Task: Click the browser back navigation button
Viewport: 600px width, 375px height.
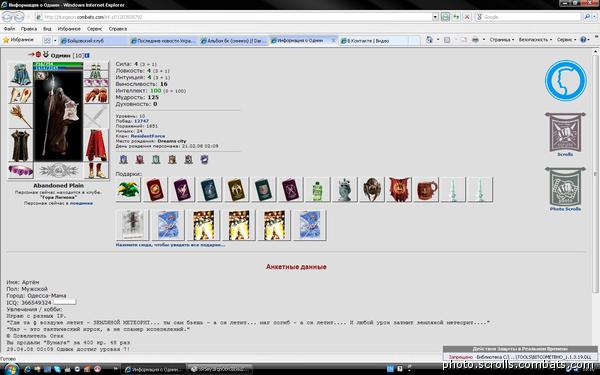Action: [8, 17]
